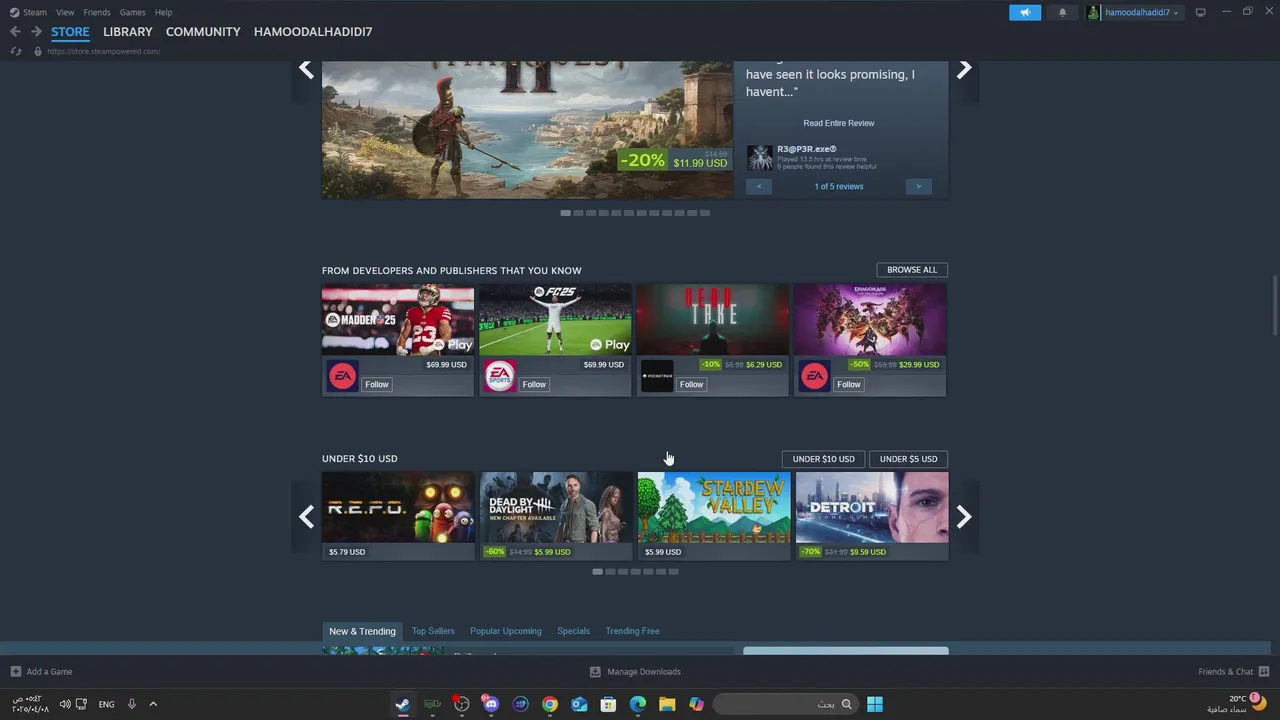Viewport: 1280px width, 720px height.
Task: Open Microsoft Store from the taskbar
Action: coord(608,704)
